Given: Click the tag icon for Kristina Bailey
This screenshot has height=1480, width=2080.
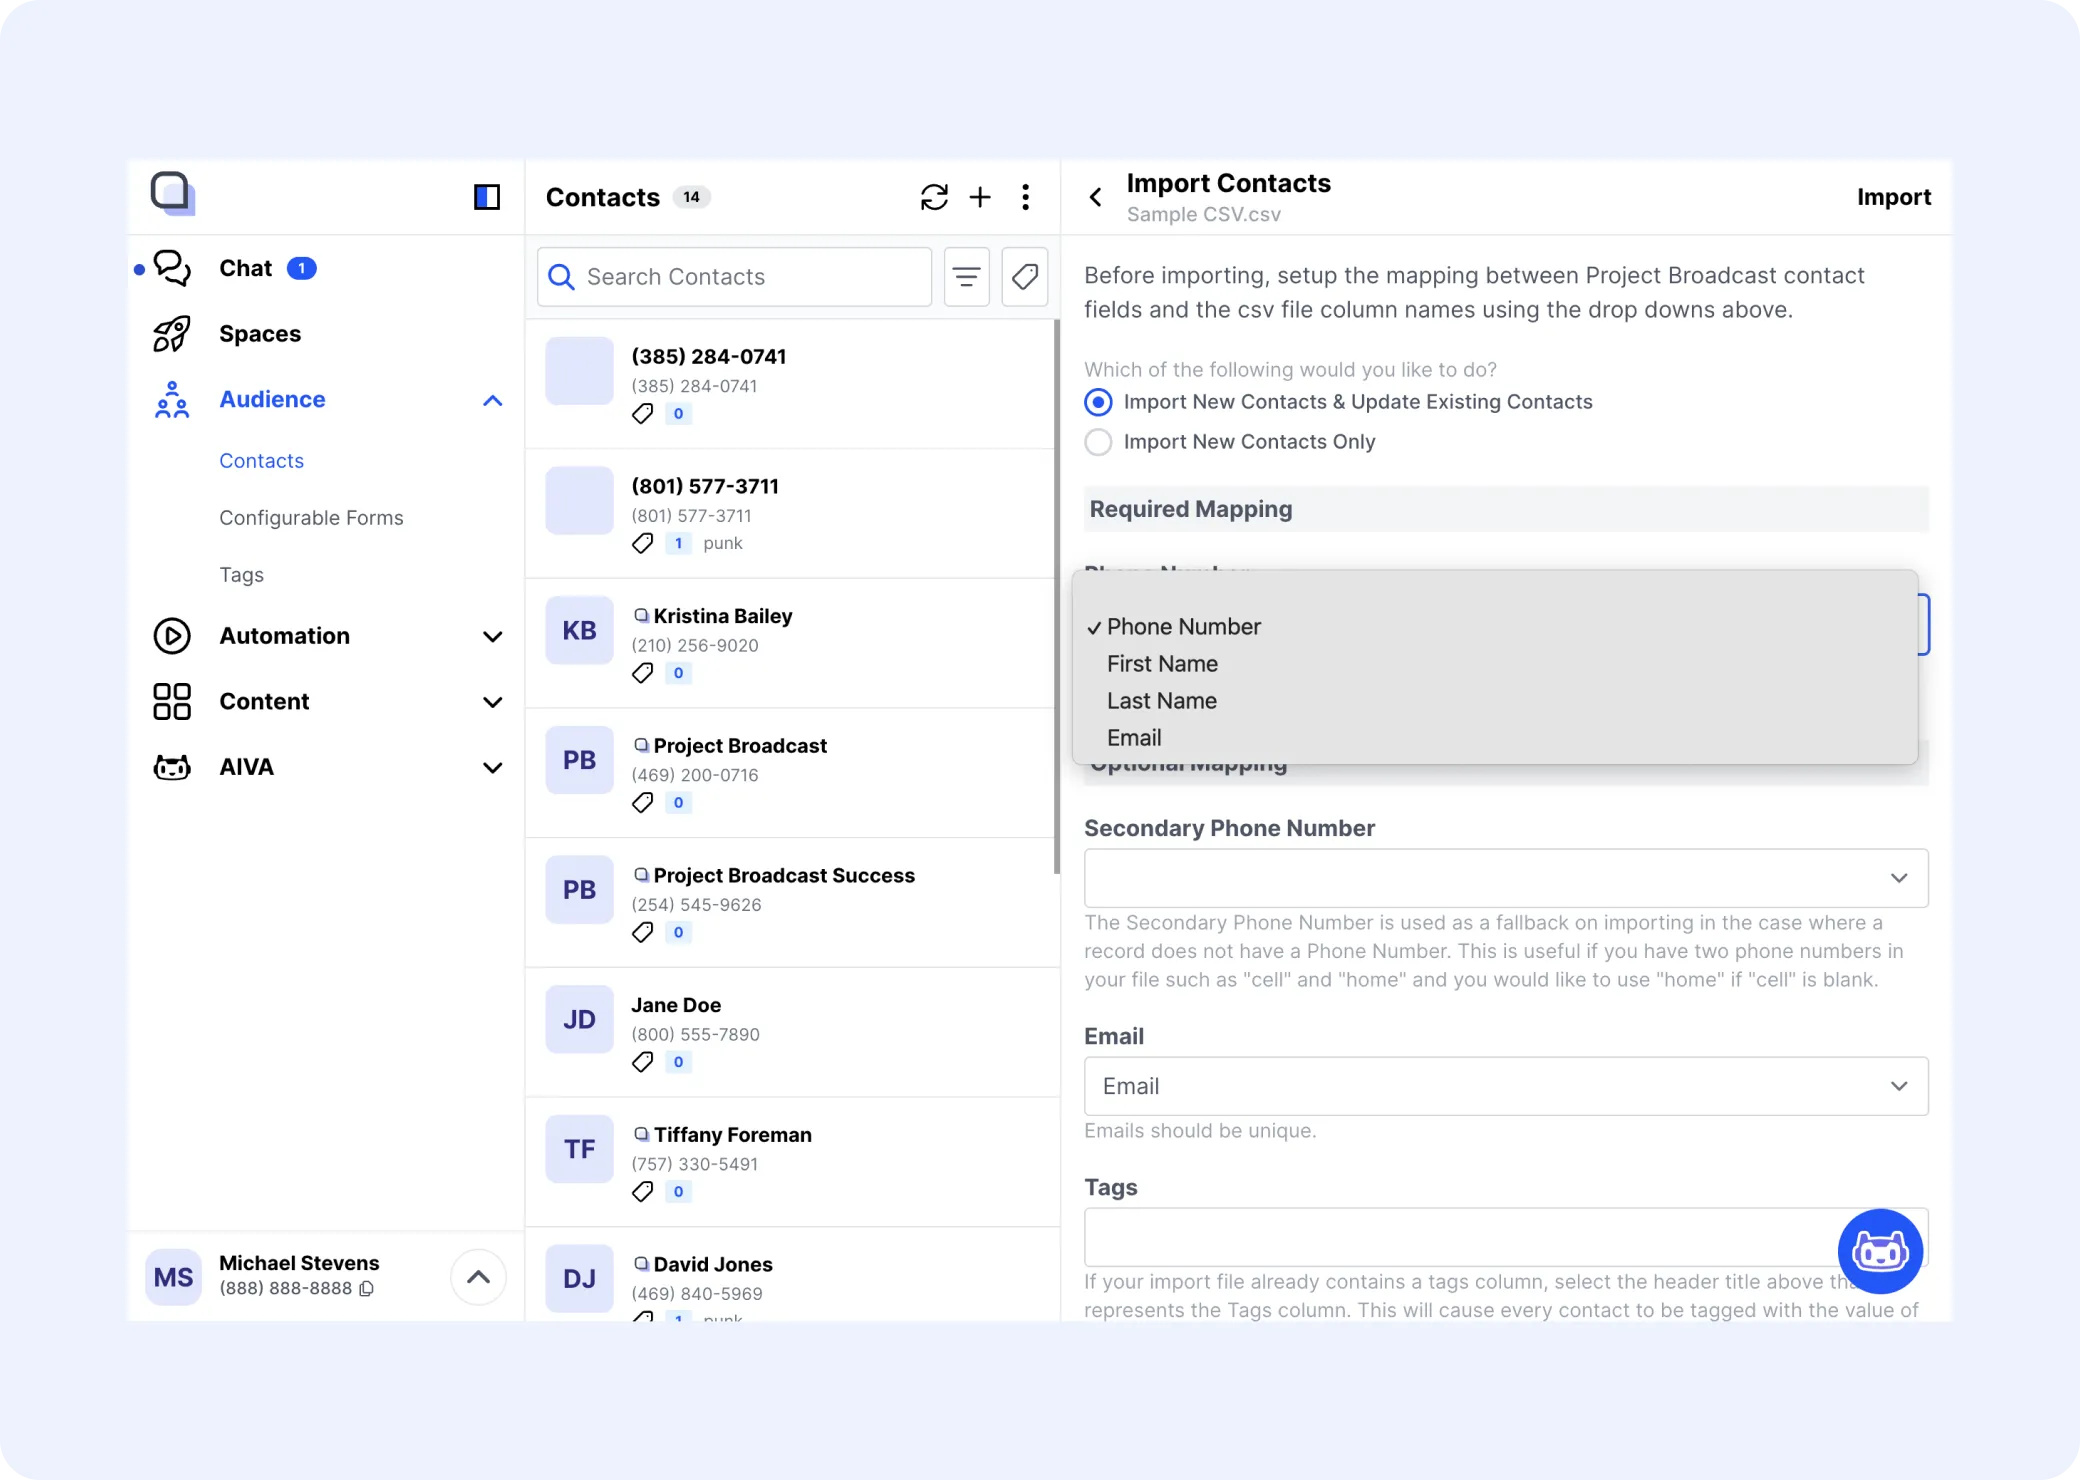Looking at the screenshot, I should tap(643, 673).
